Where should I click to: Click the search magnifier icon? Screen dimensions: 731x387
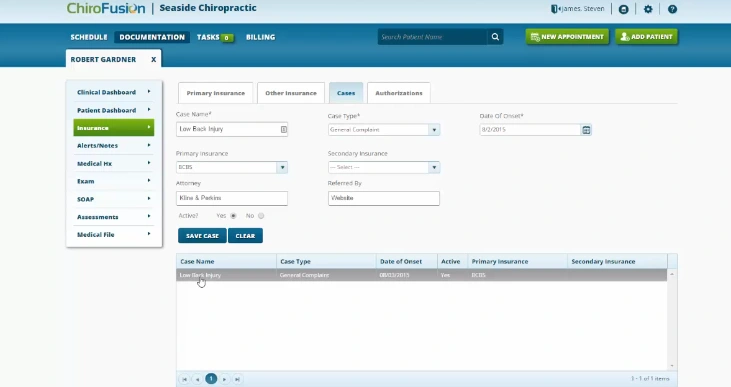click(x=495, y=37)
